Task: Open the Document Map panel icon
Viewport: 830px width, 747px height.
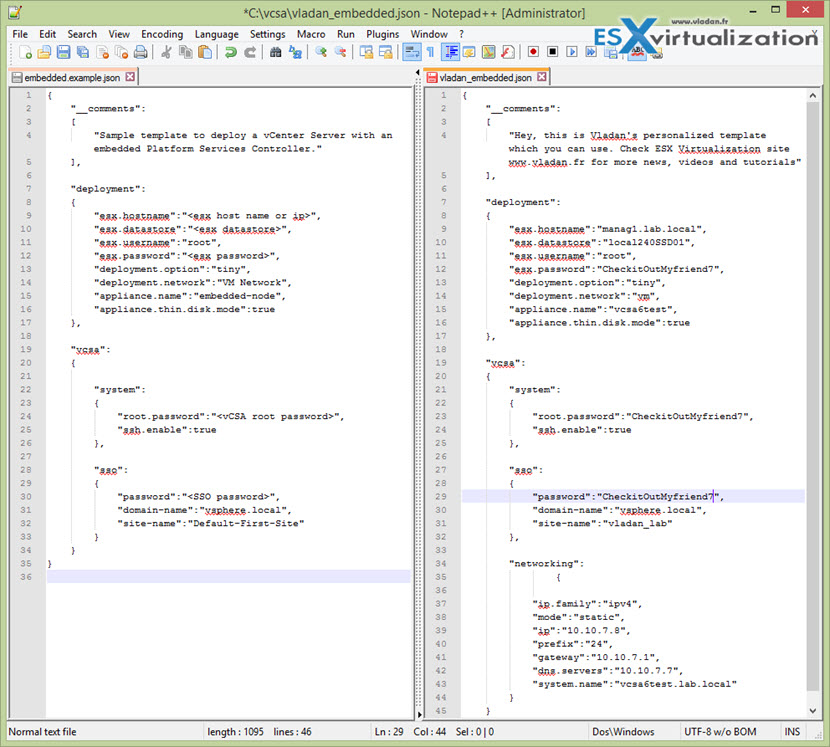Action: (489, 52)
